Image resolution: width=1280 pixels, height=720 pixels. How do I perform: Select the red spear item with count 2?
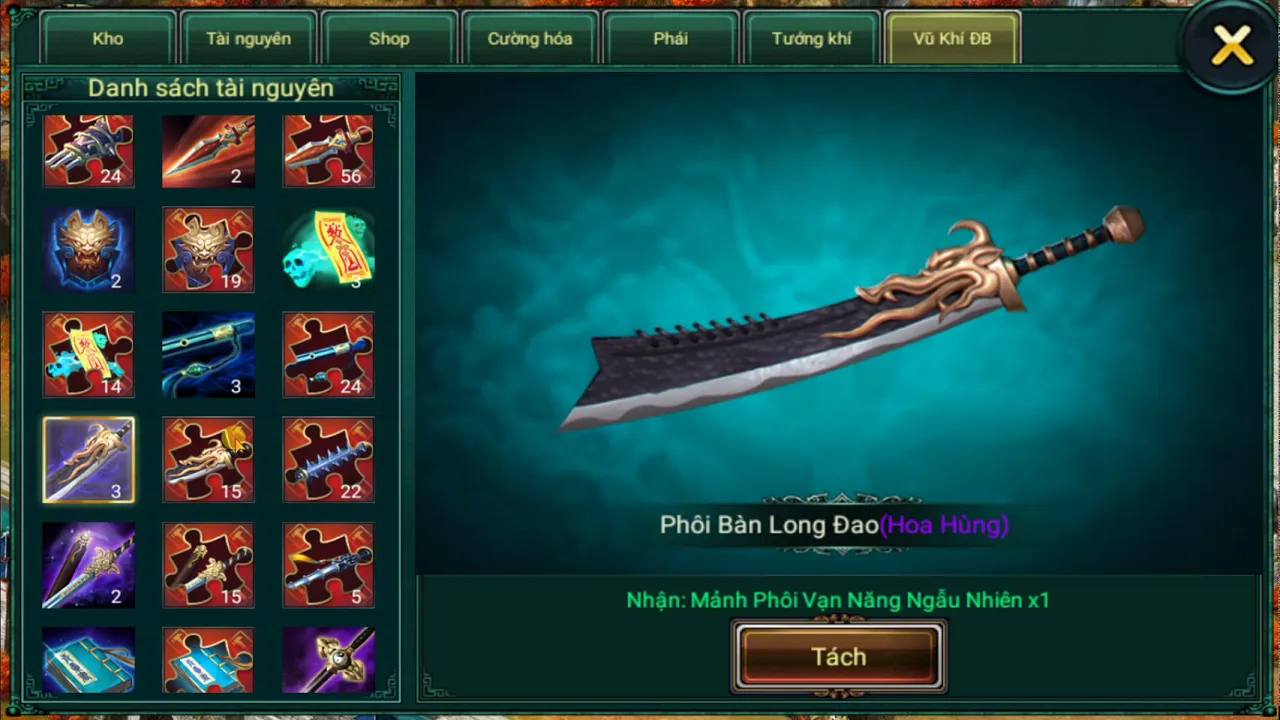coord(208,150)
